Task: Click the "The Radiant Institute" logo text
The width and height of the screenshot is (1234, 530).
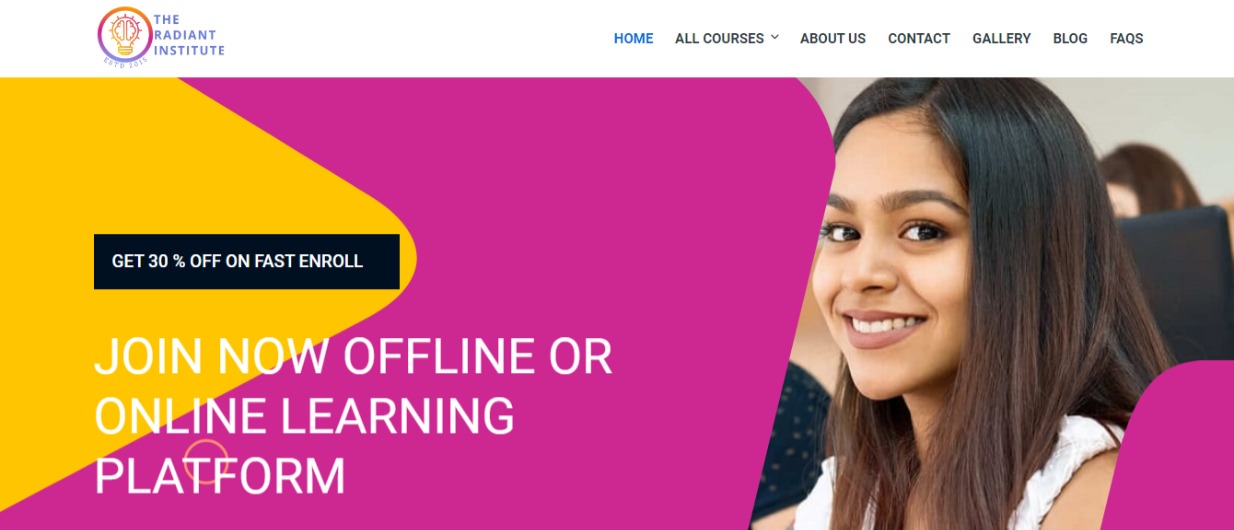Action: [190, 35]
